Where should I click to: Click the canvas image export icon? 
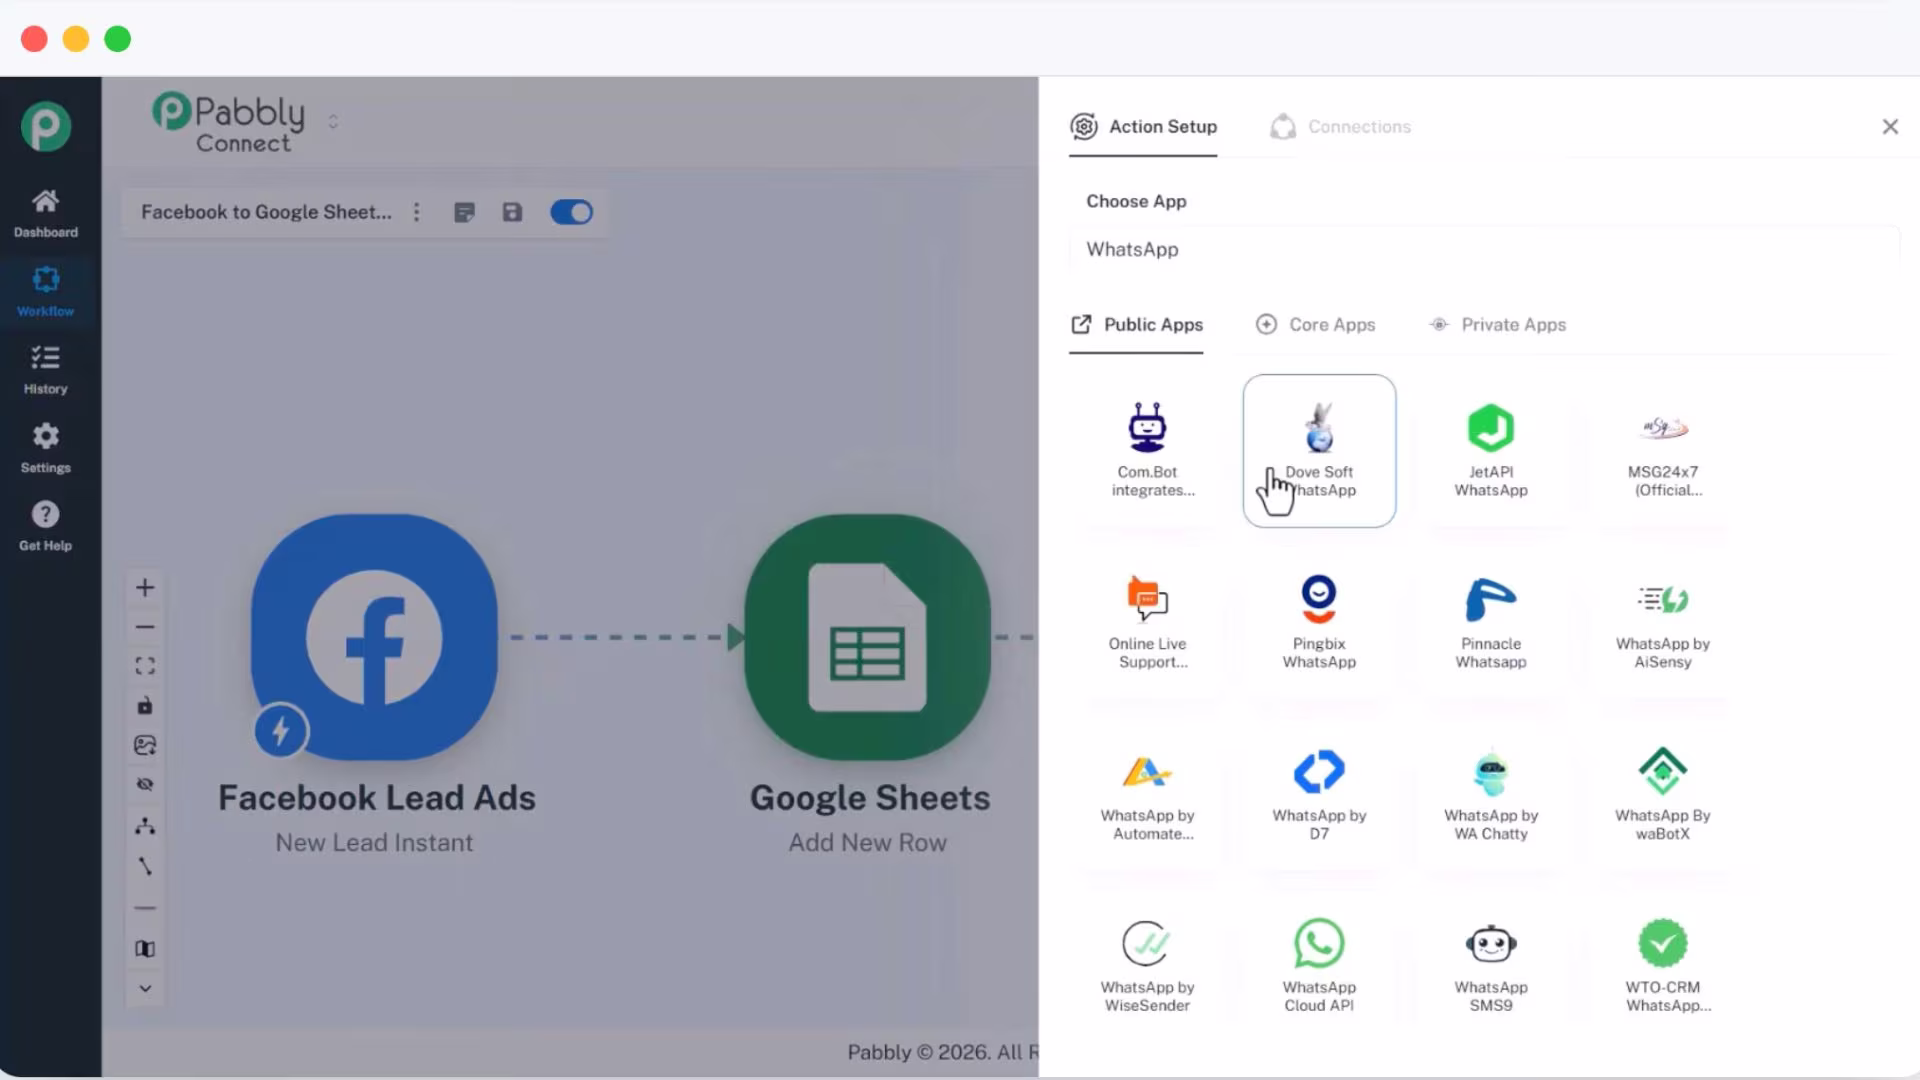145,745
